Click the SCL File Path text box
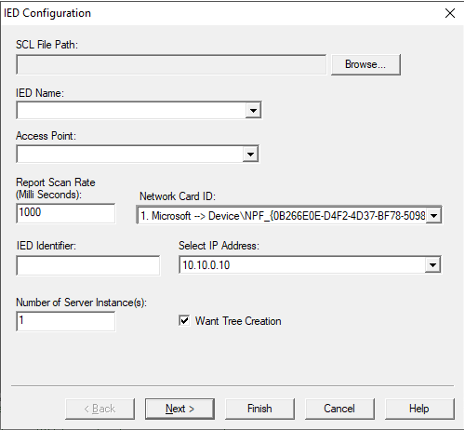The image size is (464, 430). 171,65
